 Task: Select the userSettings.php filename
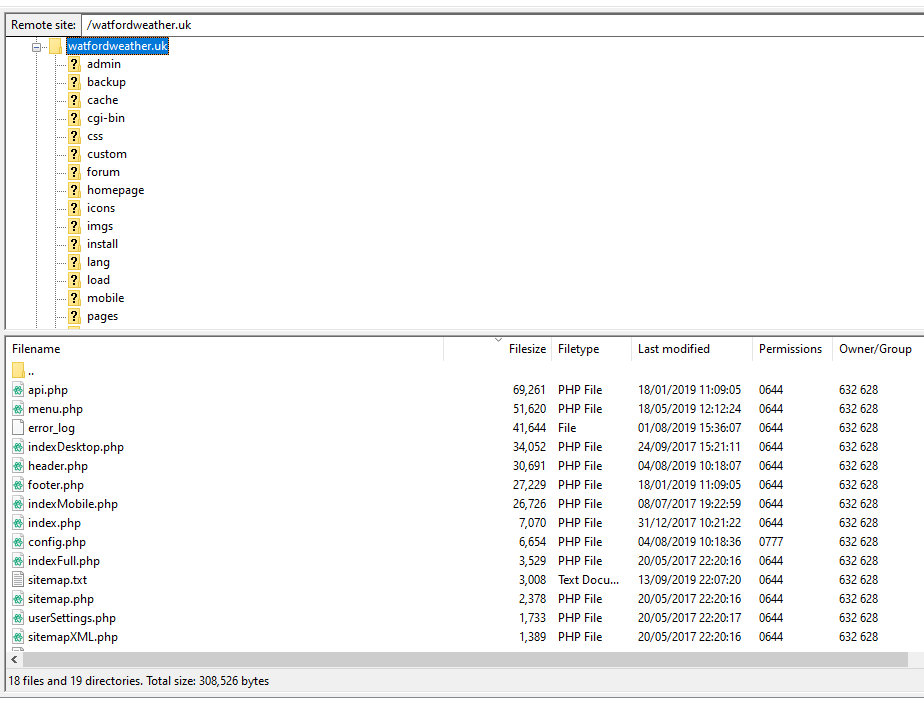[72, 618]
